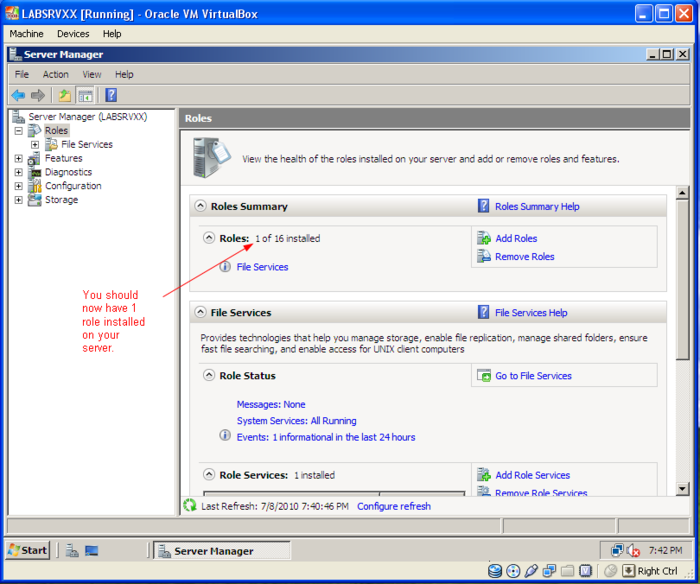Click the scroll down arrow on vertical scrollbar
The image size is (700, 584).
pos(683,489)
